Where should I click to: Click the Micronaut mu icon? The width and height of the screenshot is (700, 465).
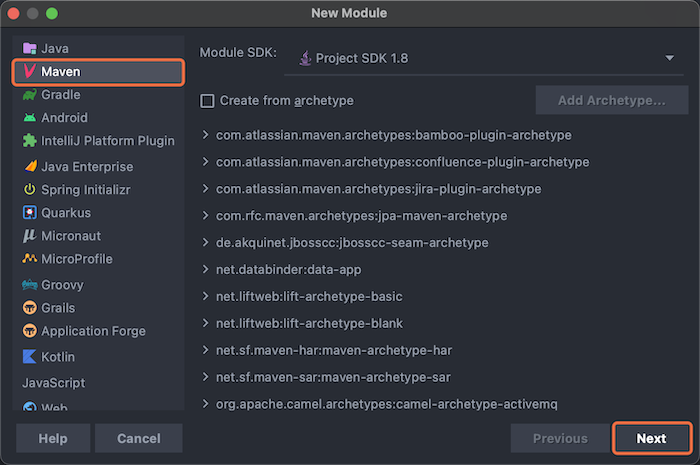point(29,236)
